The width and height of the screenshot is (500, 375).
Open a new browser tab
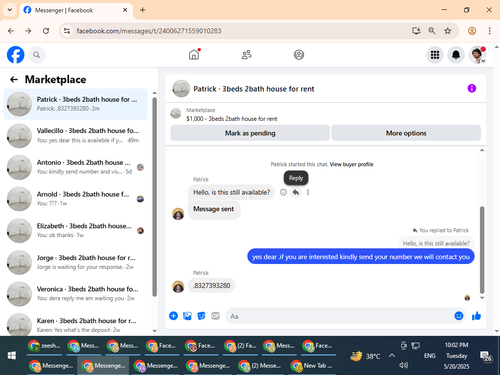tap(142, 10)
